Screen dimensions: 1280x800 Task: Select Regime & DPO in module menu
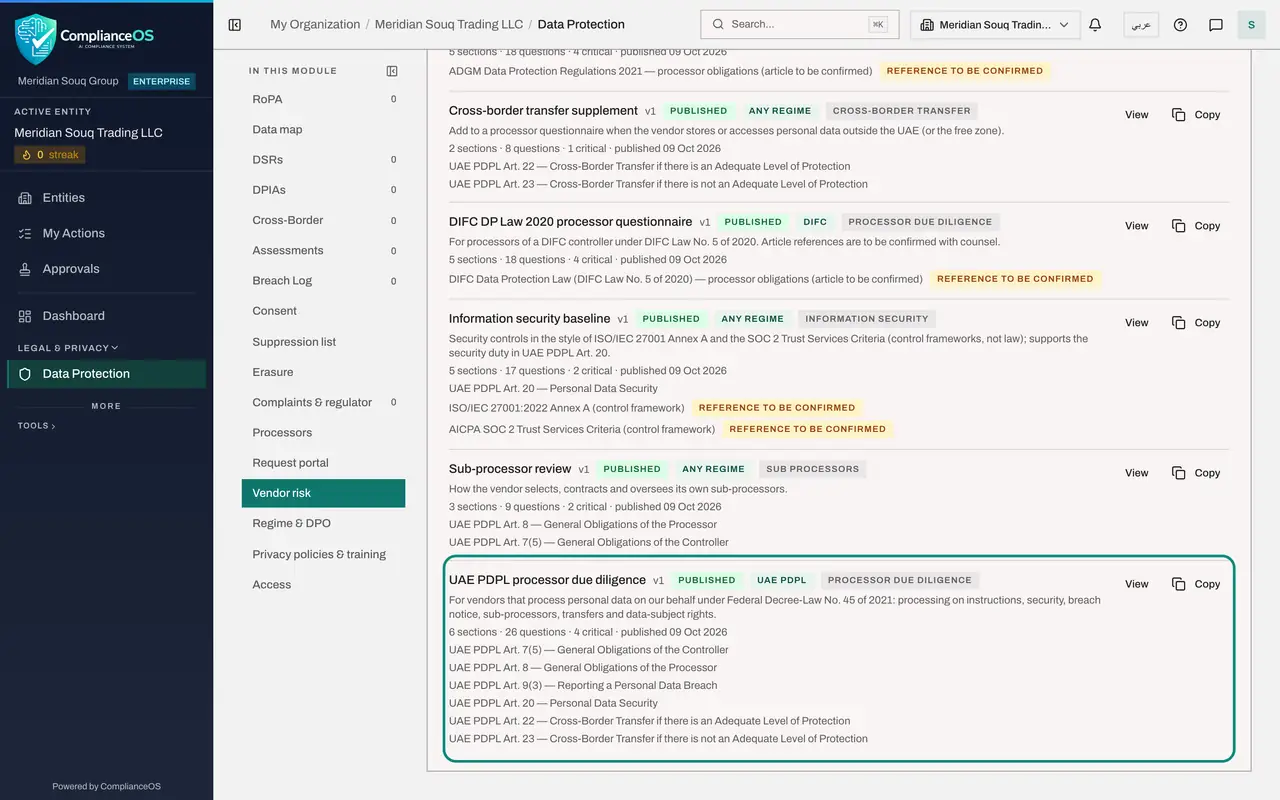[323, 523]
